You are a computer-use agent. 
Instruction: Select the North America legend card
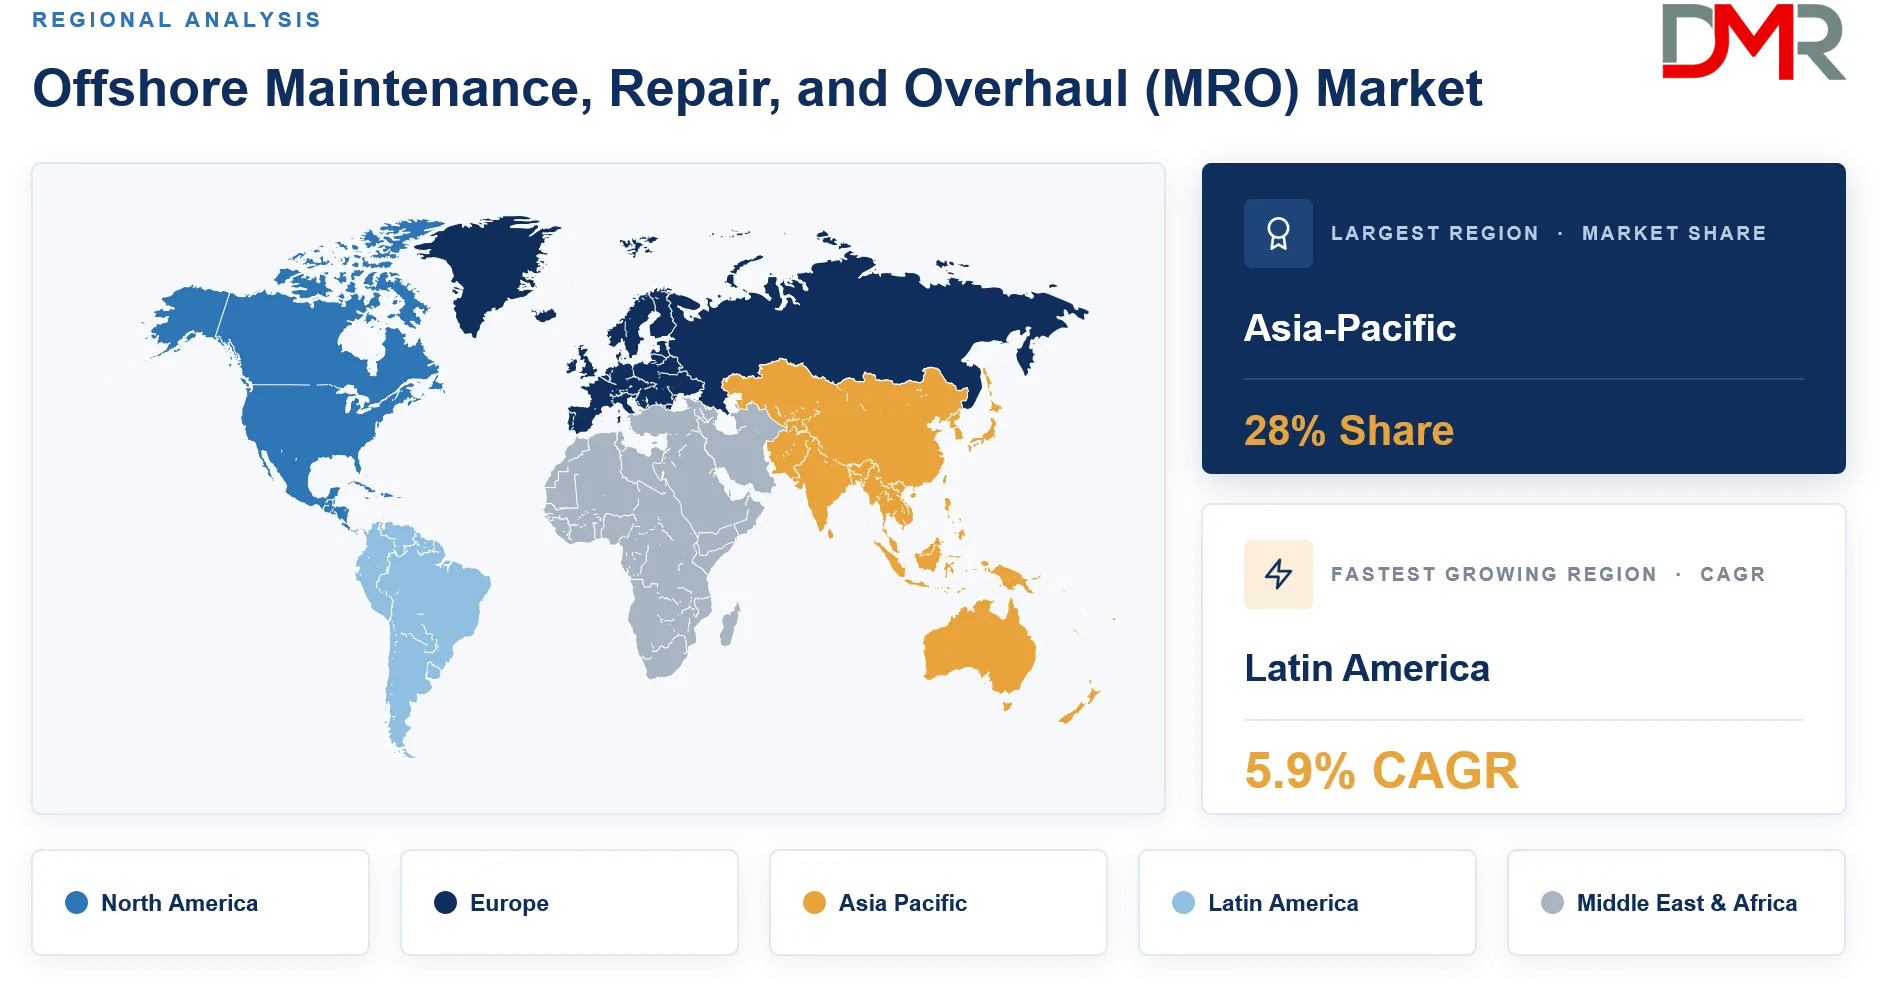point(200,902)
